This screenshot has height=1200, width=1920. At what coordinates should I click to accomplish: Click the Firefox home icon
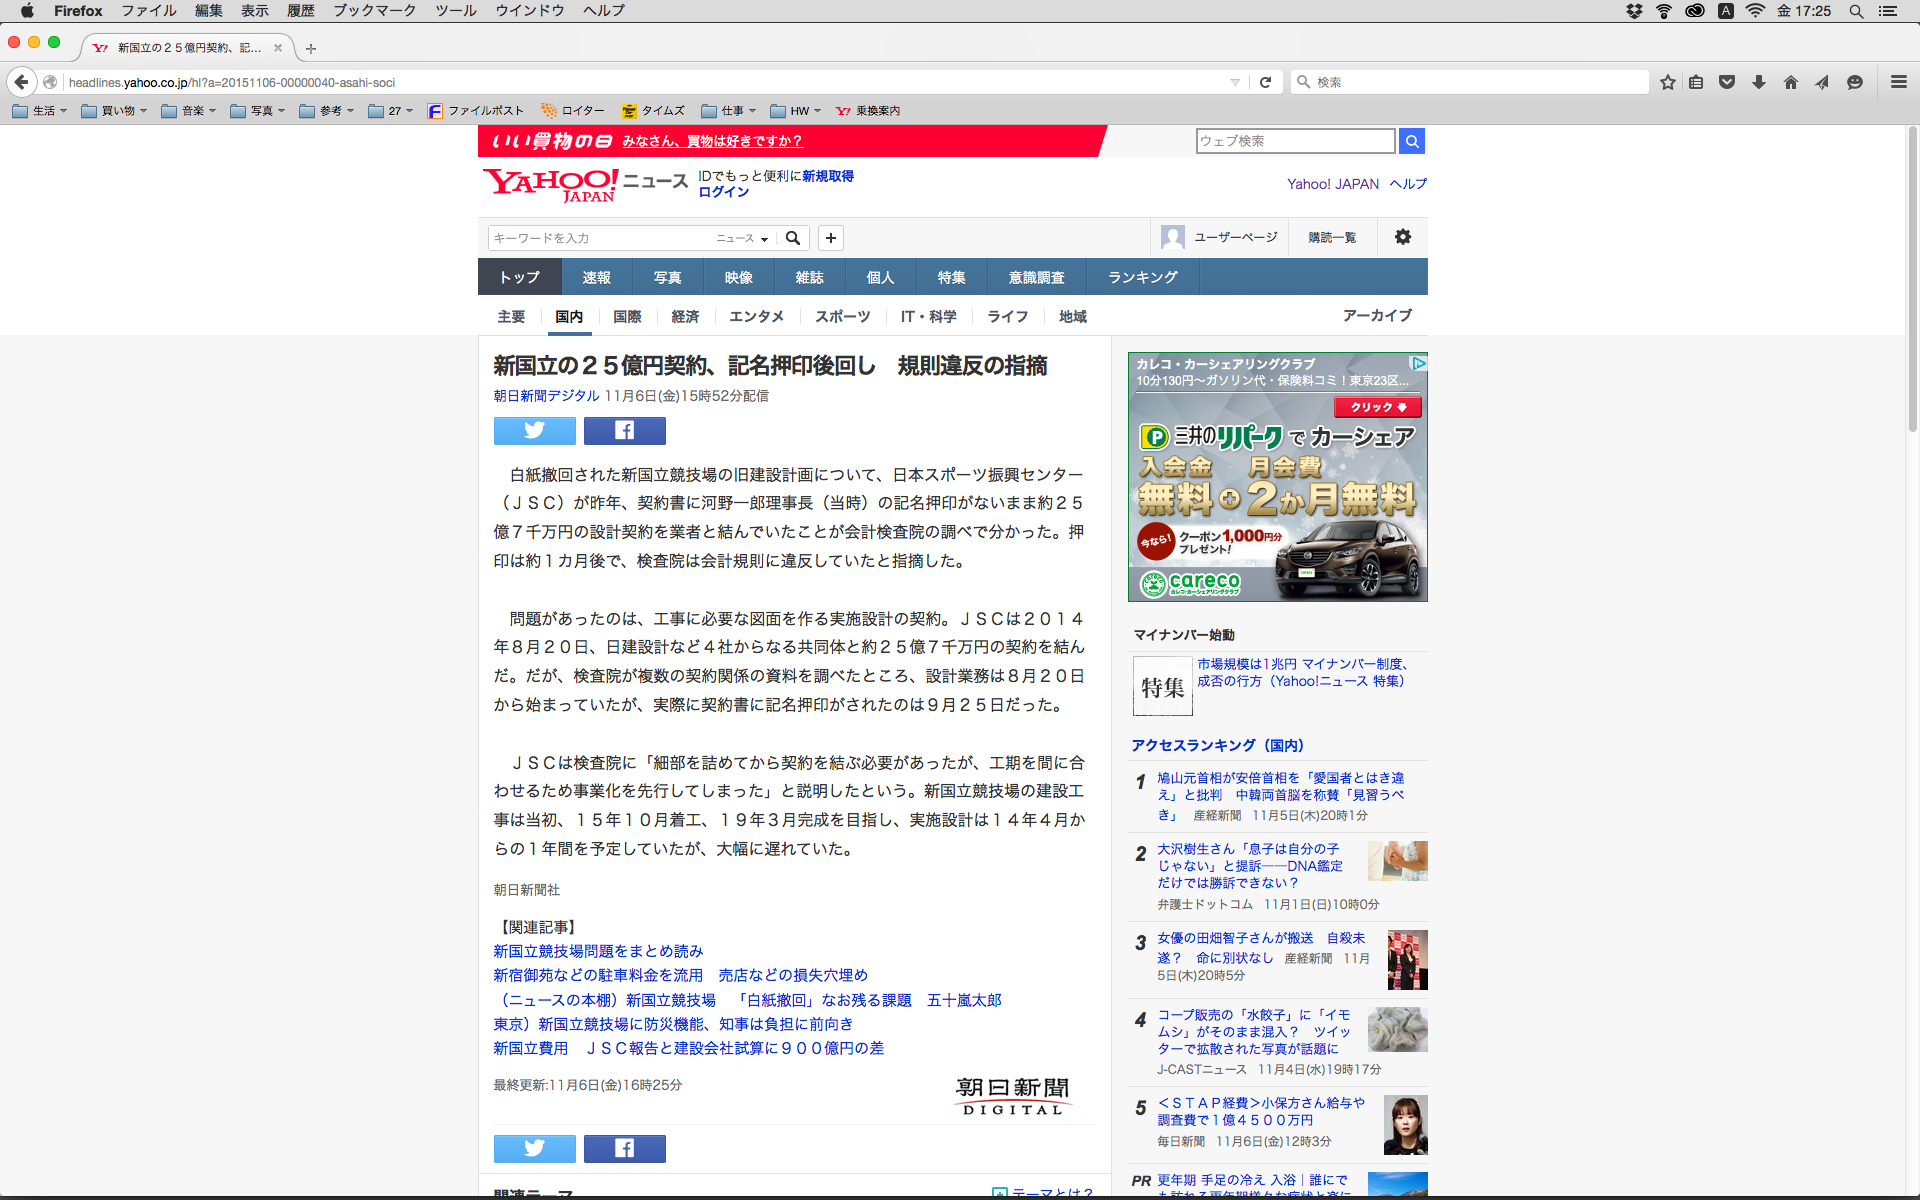point(1790,82)
